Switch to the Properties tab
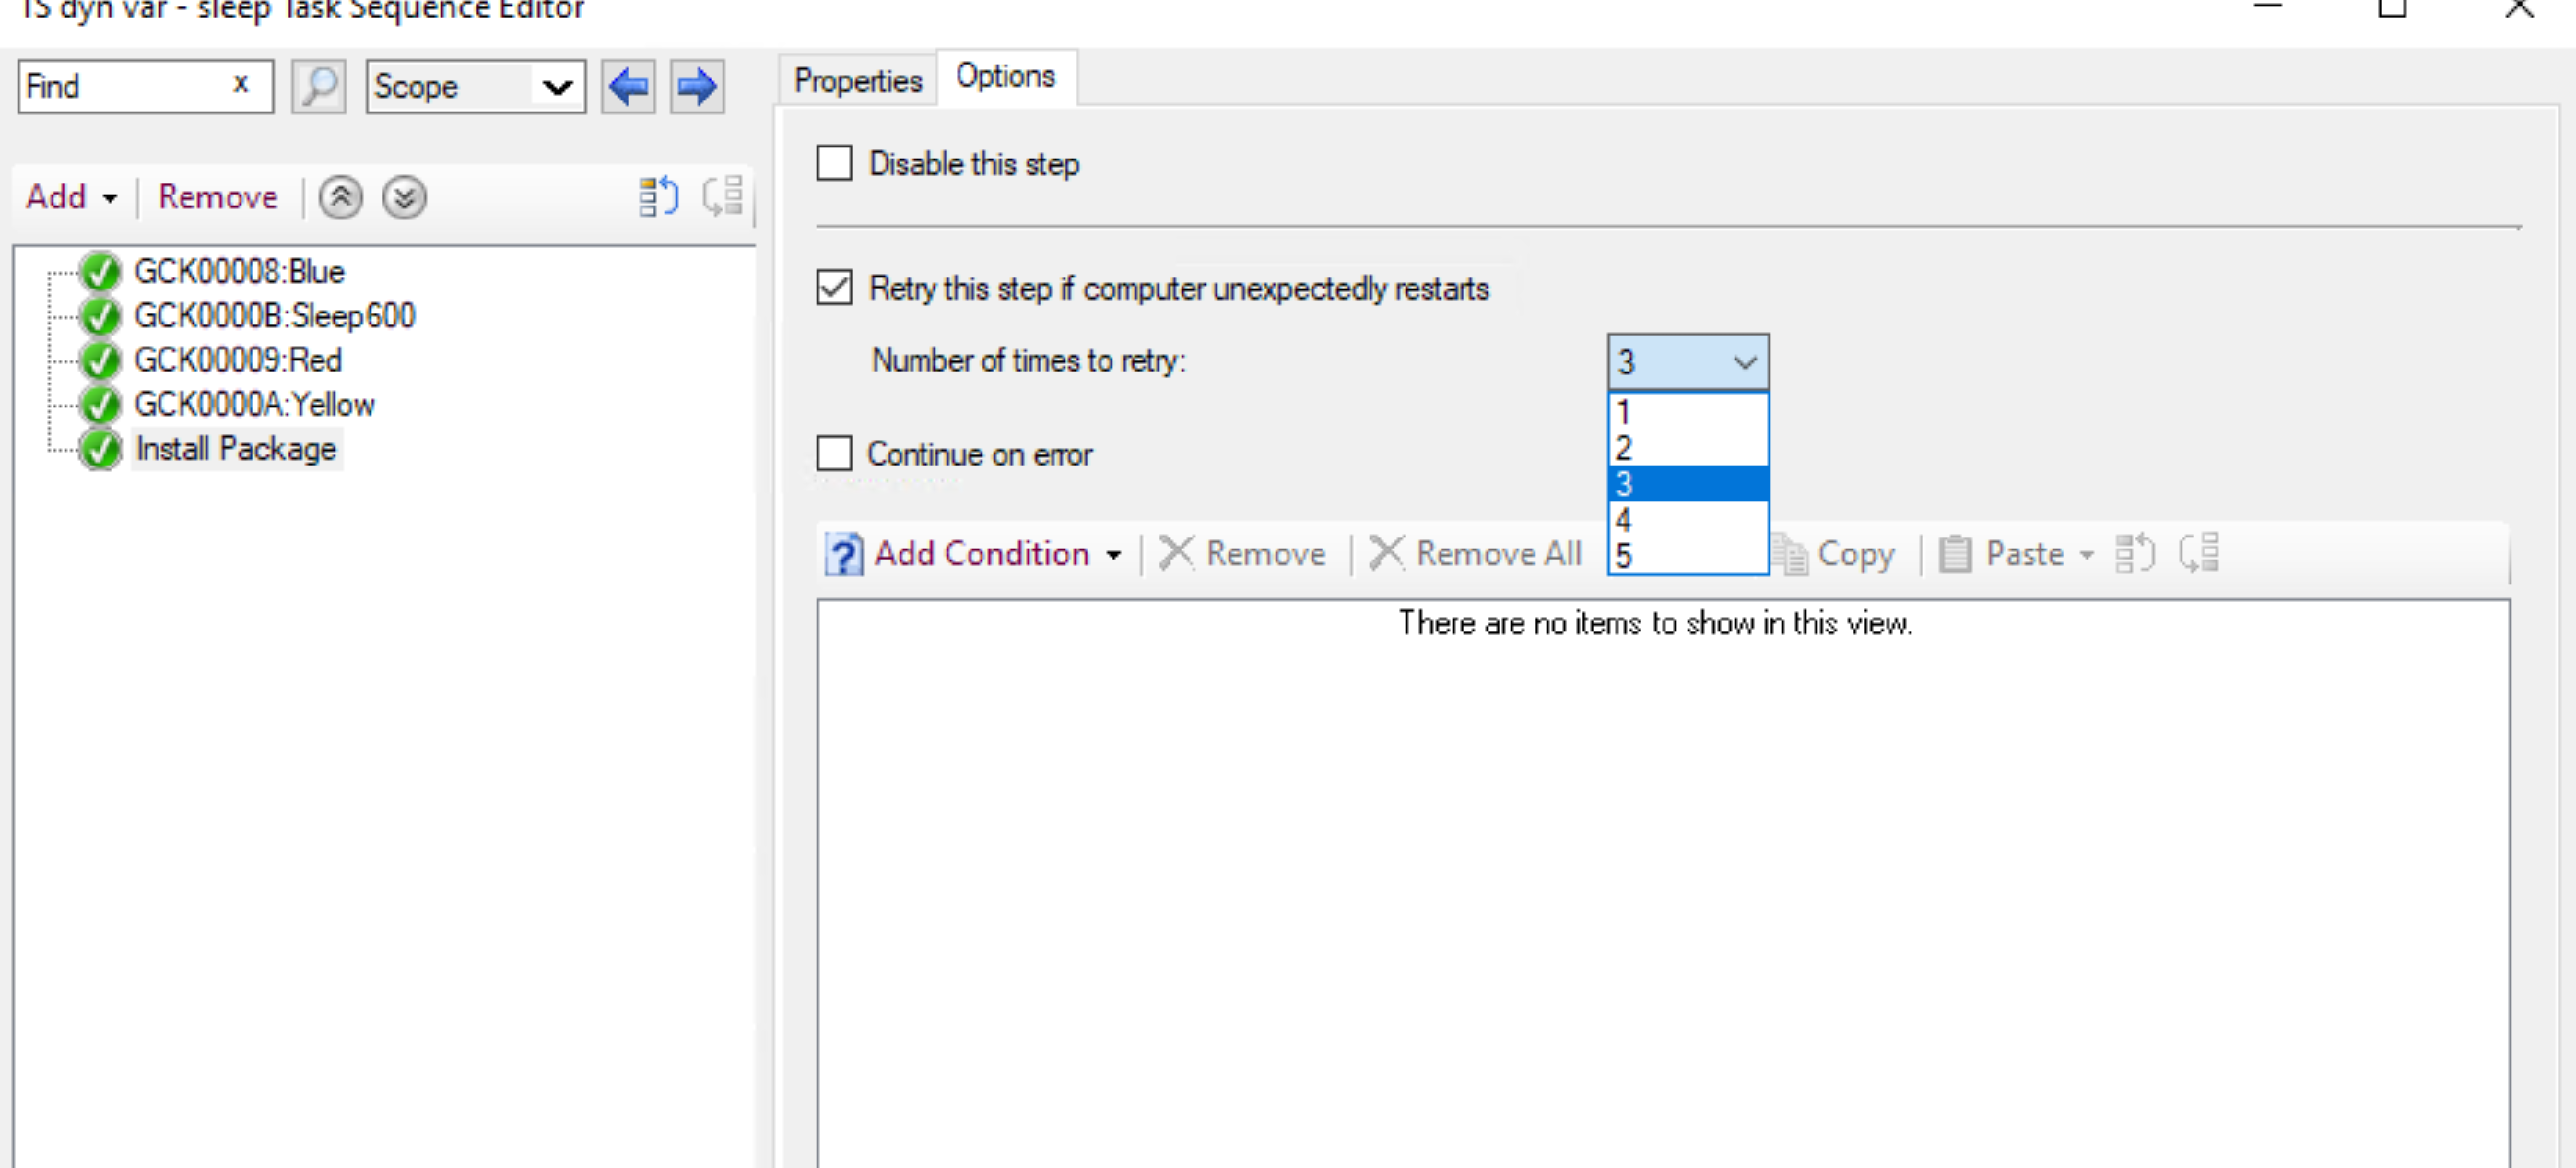 856,77
